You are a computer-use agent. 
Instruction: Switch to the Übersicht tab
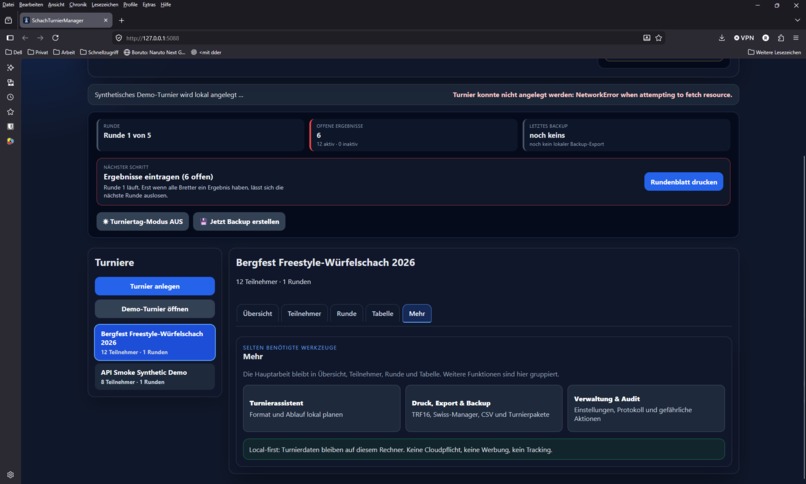click(257, 313)
